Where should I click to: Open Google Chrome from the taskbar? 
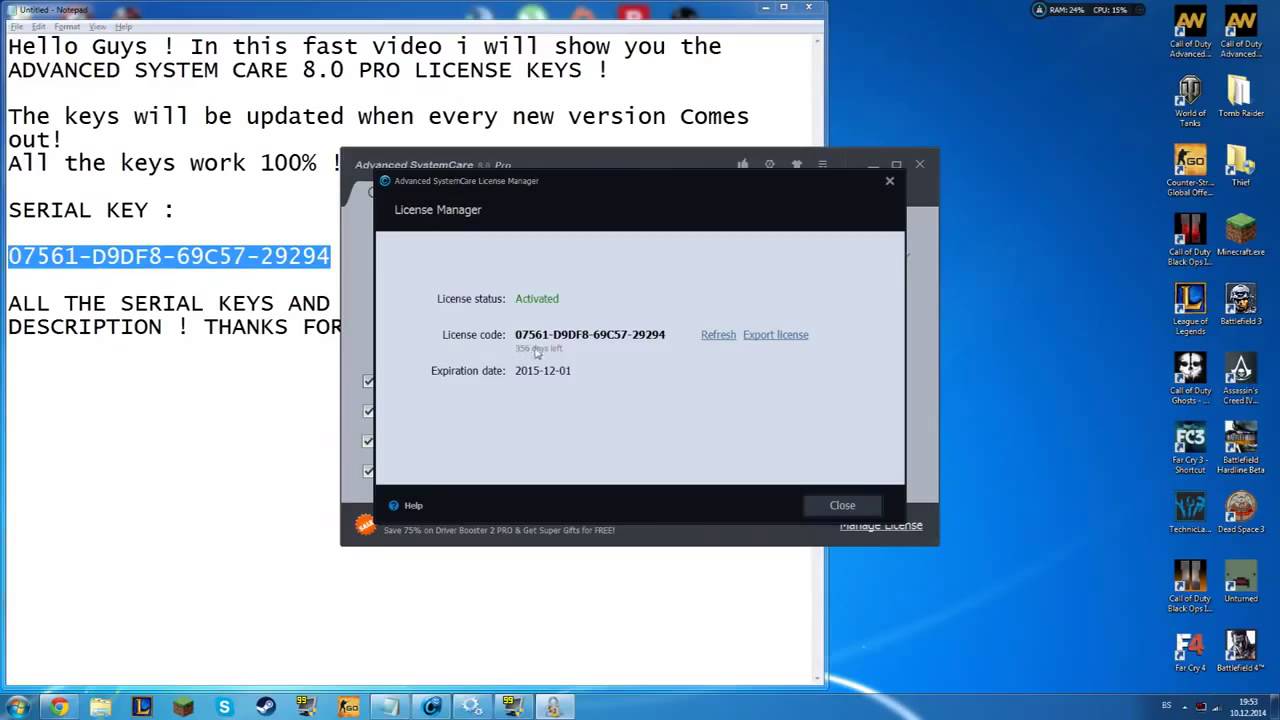tap(59, 706)
